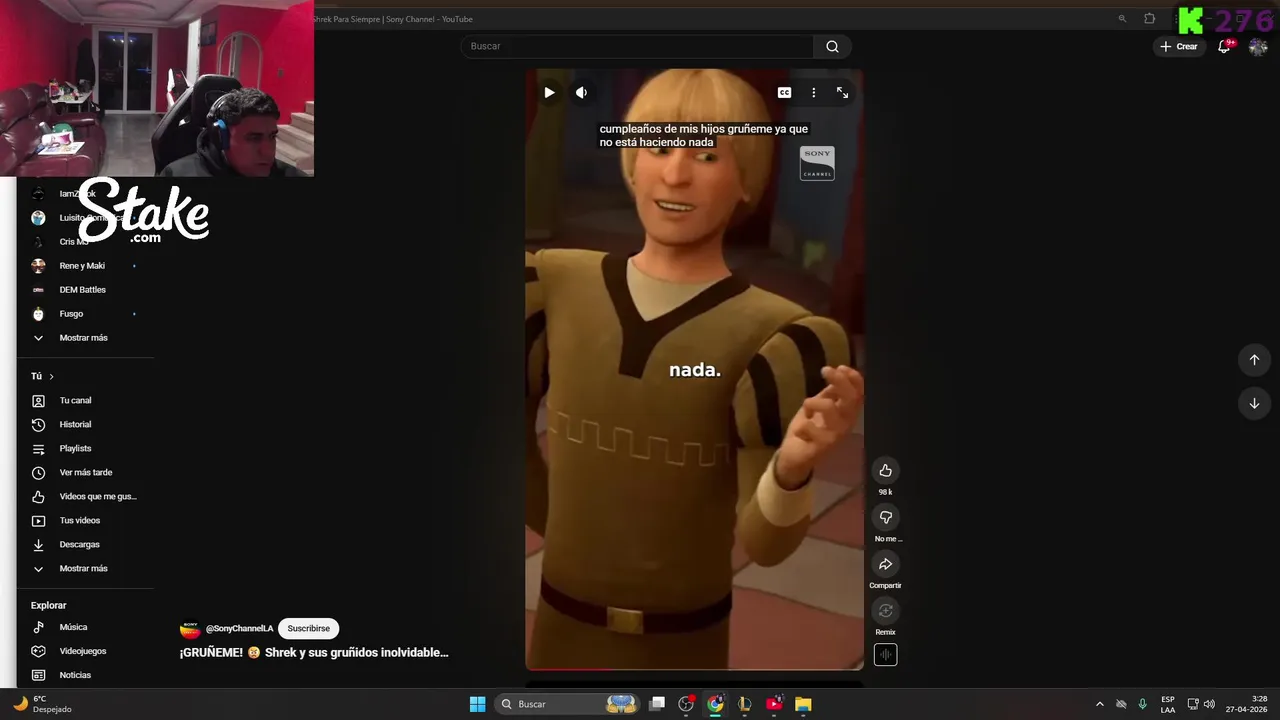Open the @SonyChannelLA channel link
The image size is (1280, 720).
point(239,628)
